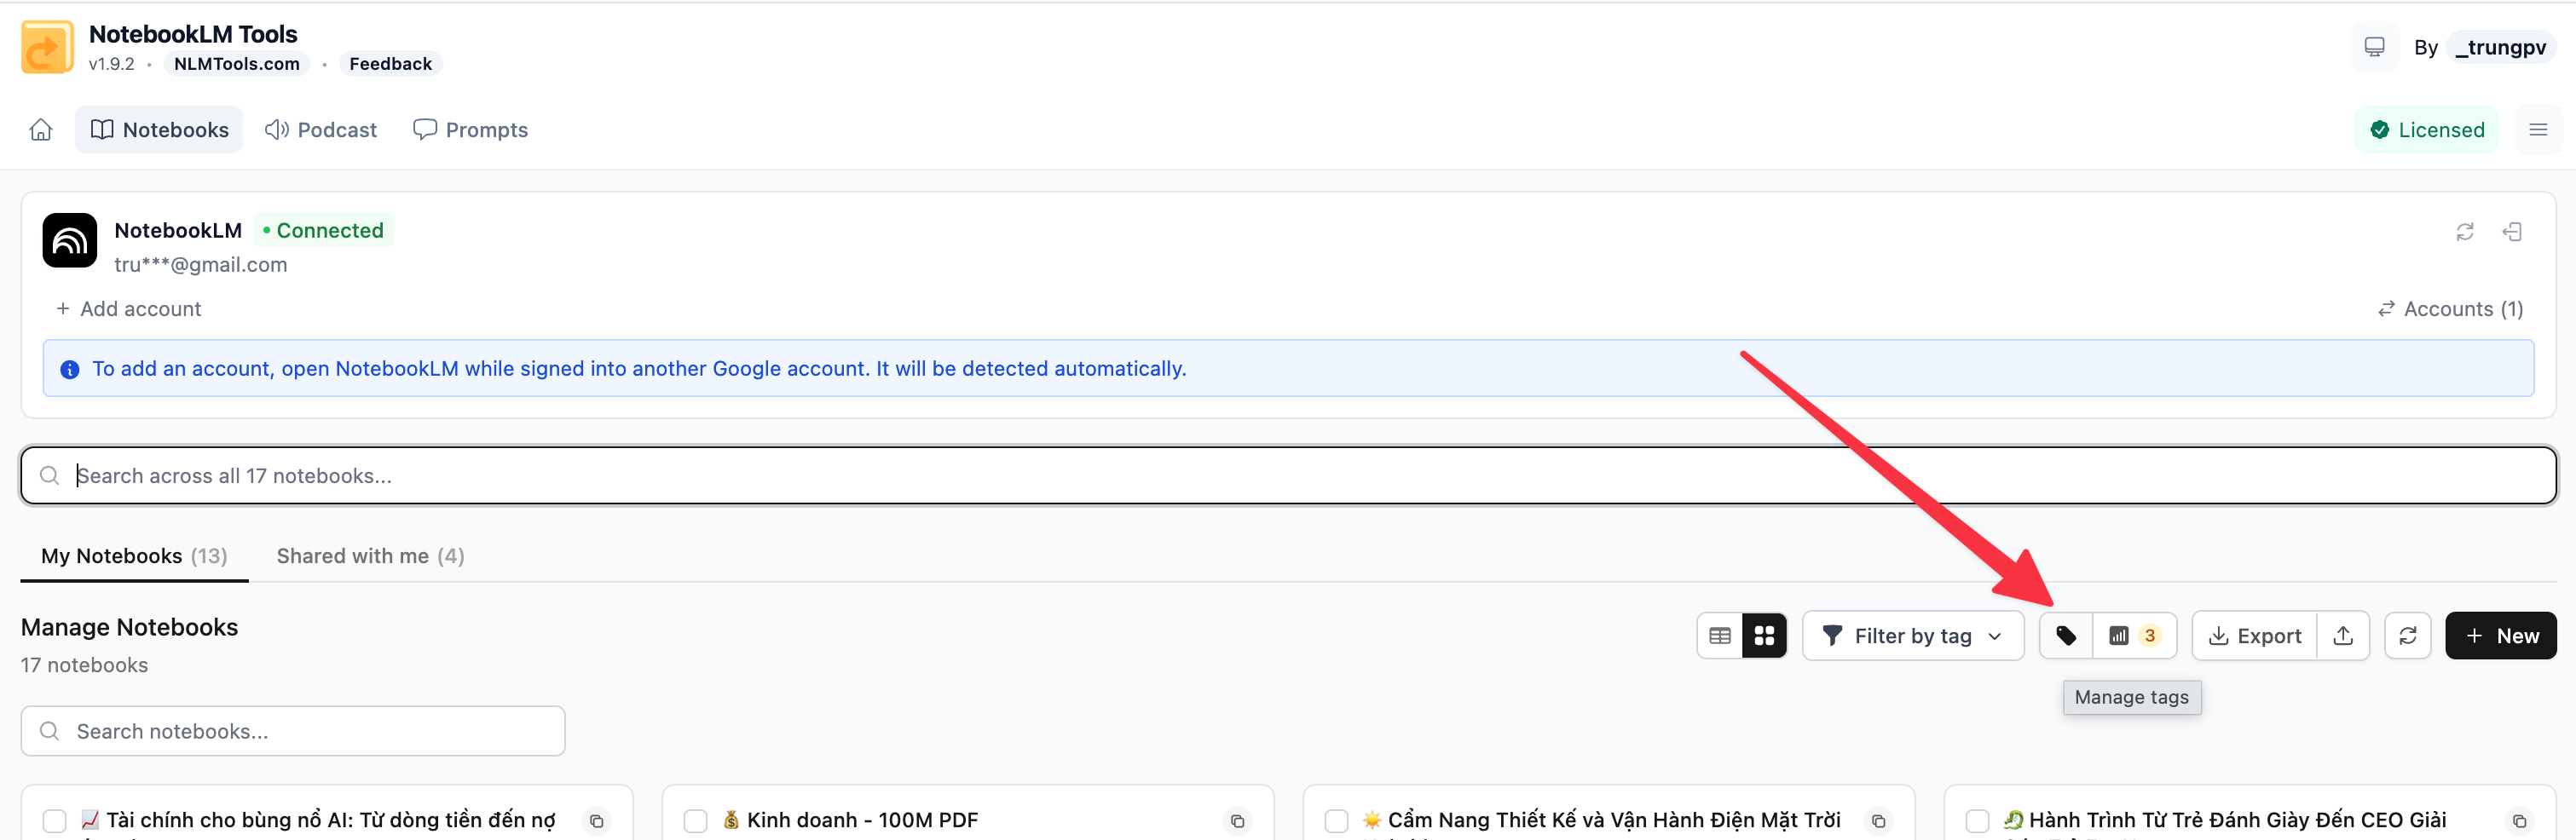
Task: Click Add account
Action: coord(128,309)
